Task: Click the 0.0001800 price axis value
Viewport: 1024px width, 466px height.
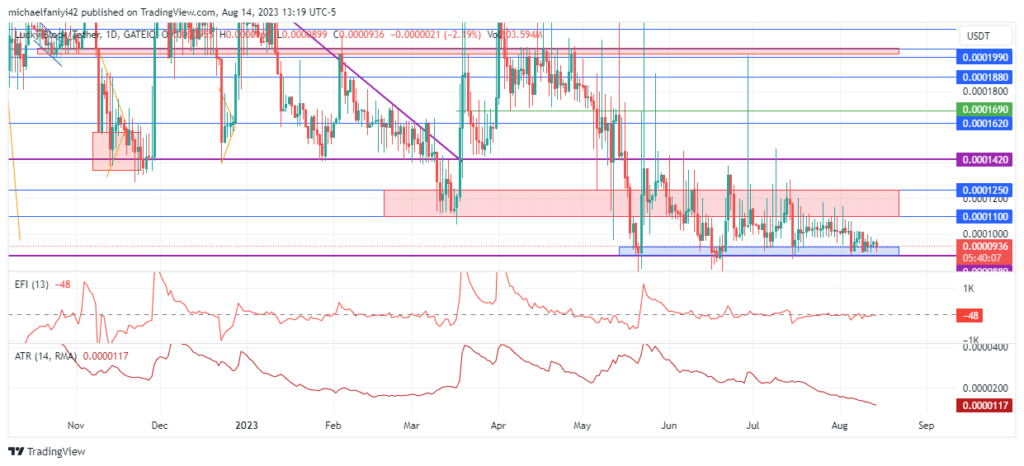Action: (985, 91)
